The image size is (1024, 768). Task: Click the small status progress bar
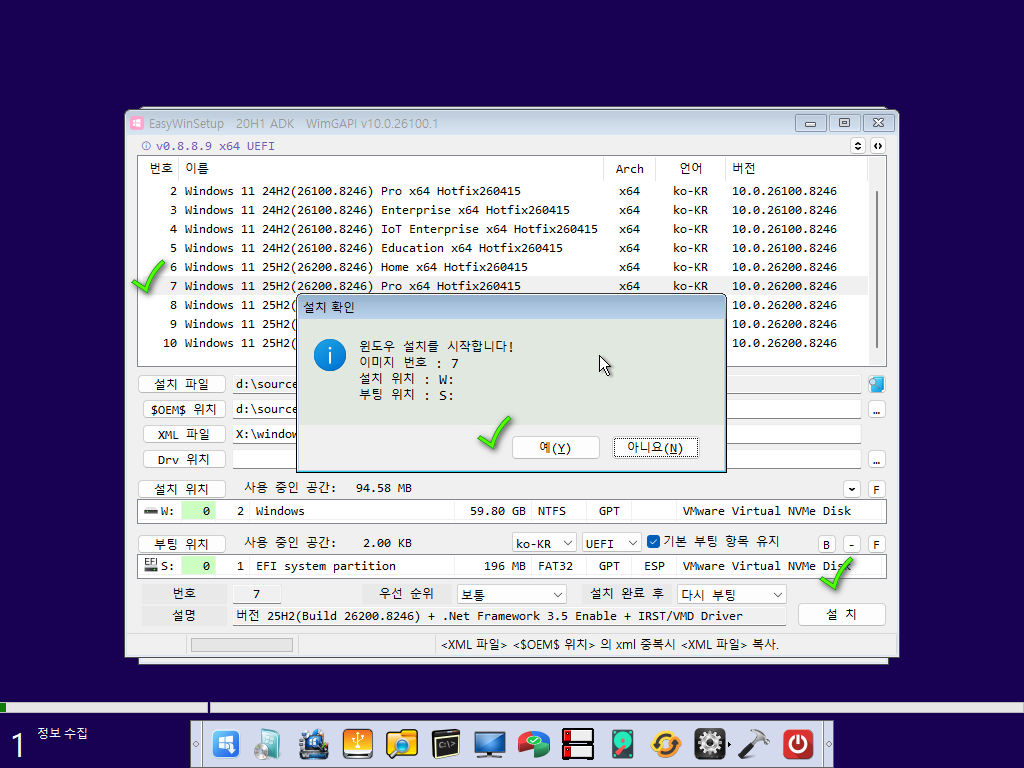242,645
